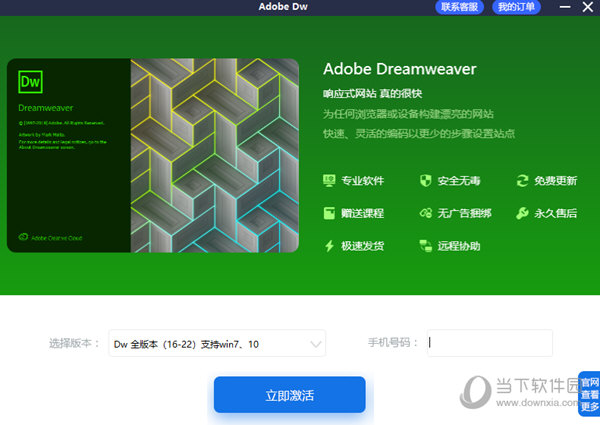600x425 pixels.
Task: Click the lightning bolt icon beside 极速发货
Action: [329, 245]
